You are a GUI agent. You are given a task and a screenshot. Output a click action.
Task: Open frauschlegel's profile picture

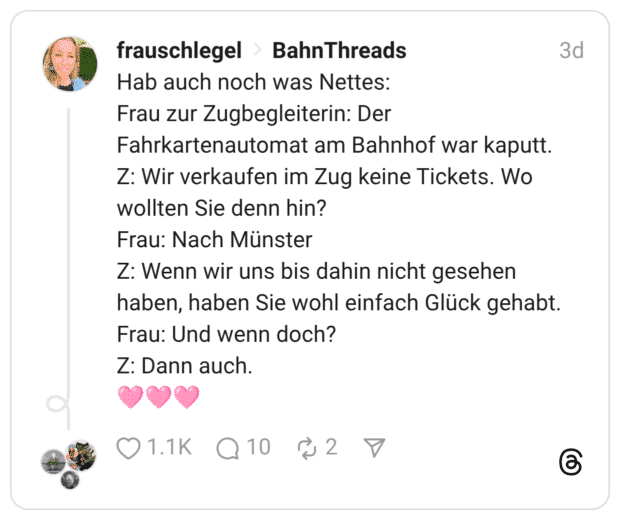(70, 64)
